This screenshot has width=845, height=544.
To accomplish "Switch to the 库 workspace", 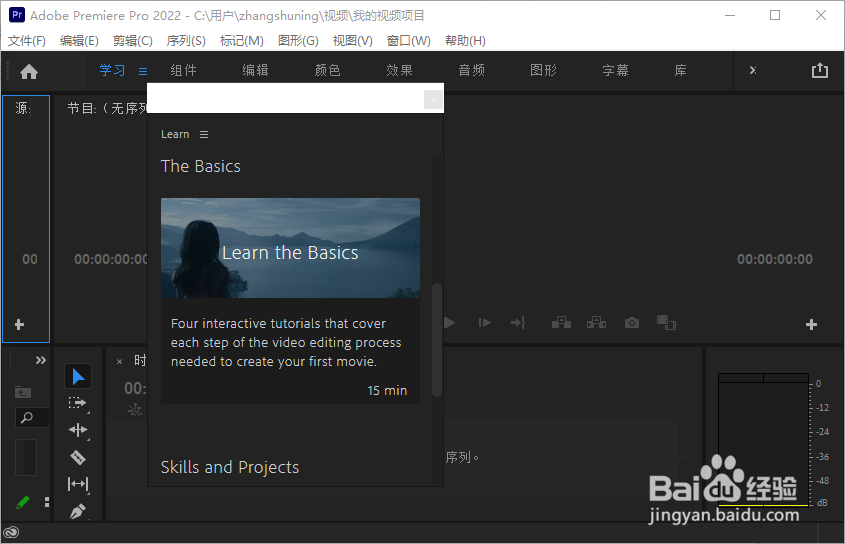I will click(x=681, y=70).
